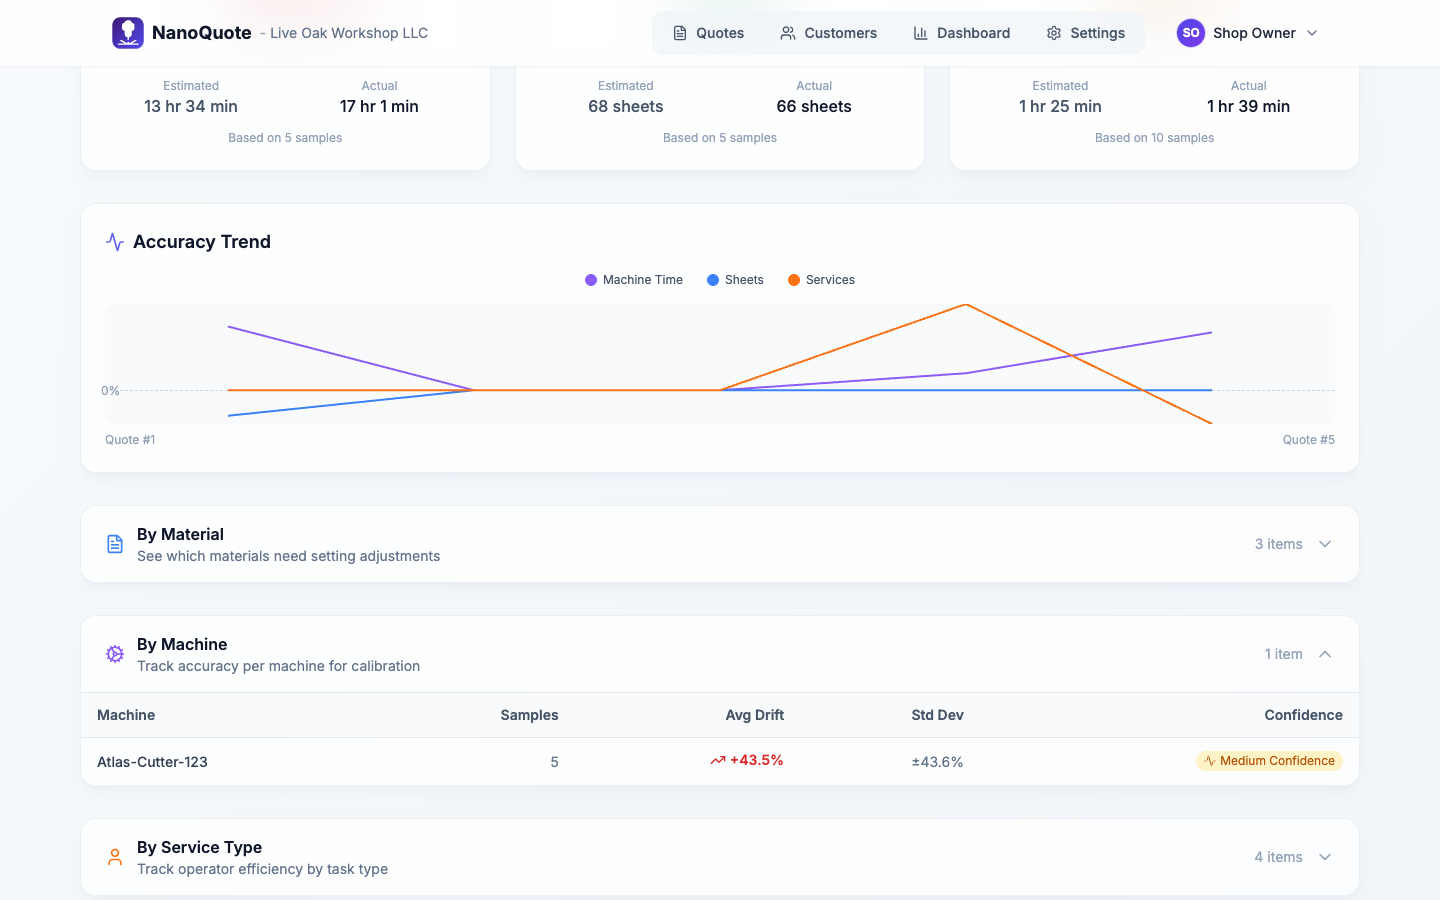Toggle Machine Time series in chart legend

(634, 280)
